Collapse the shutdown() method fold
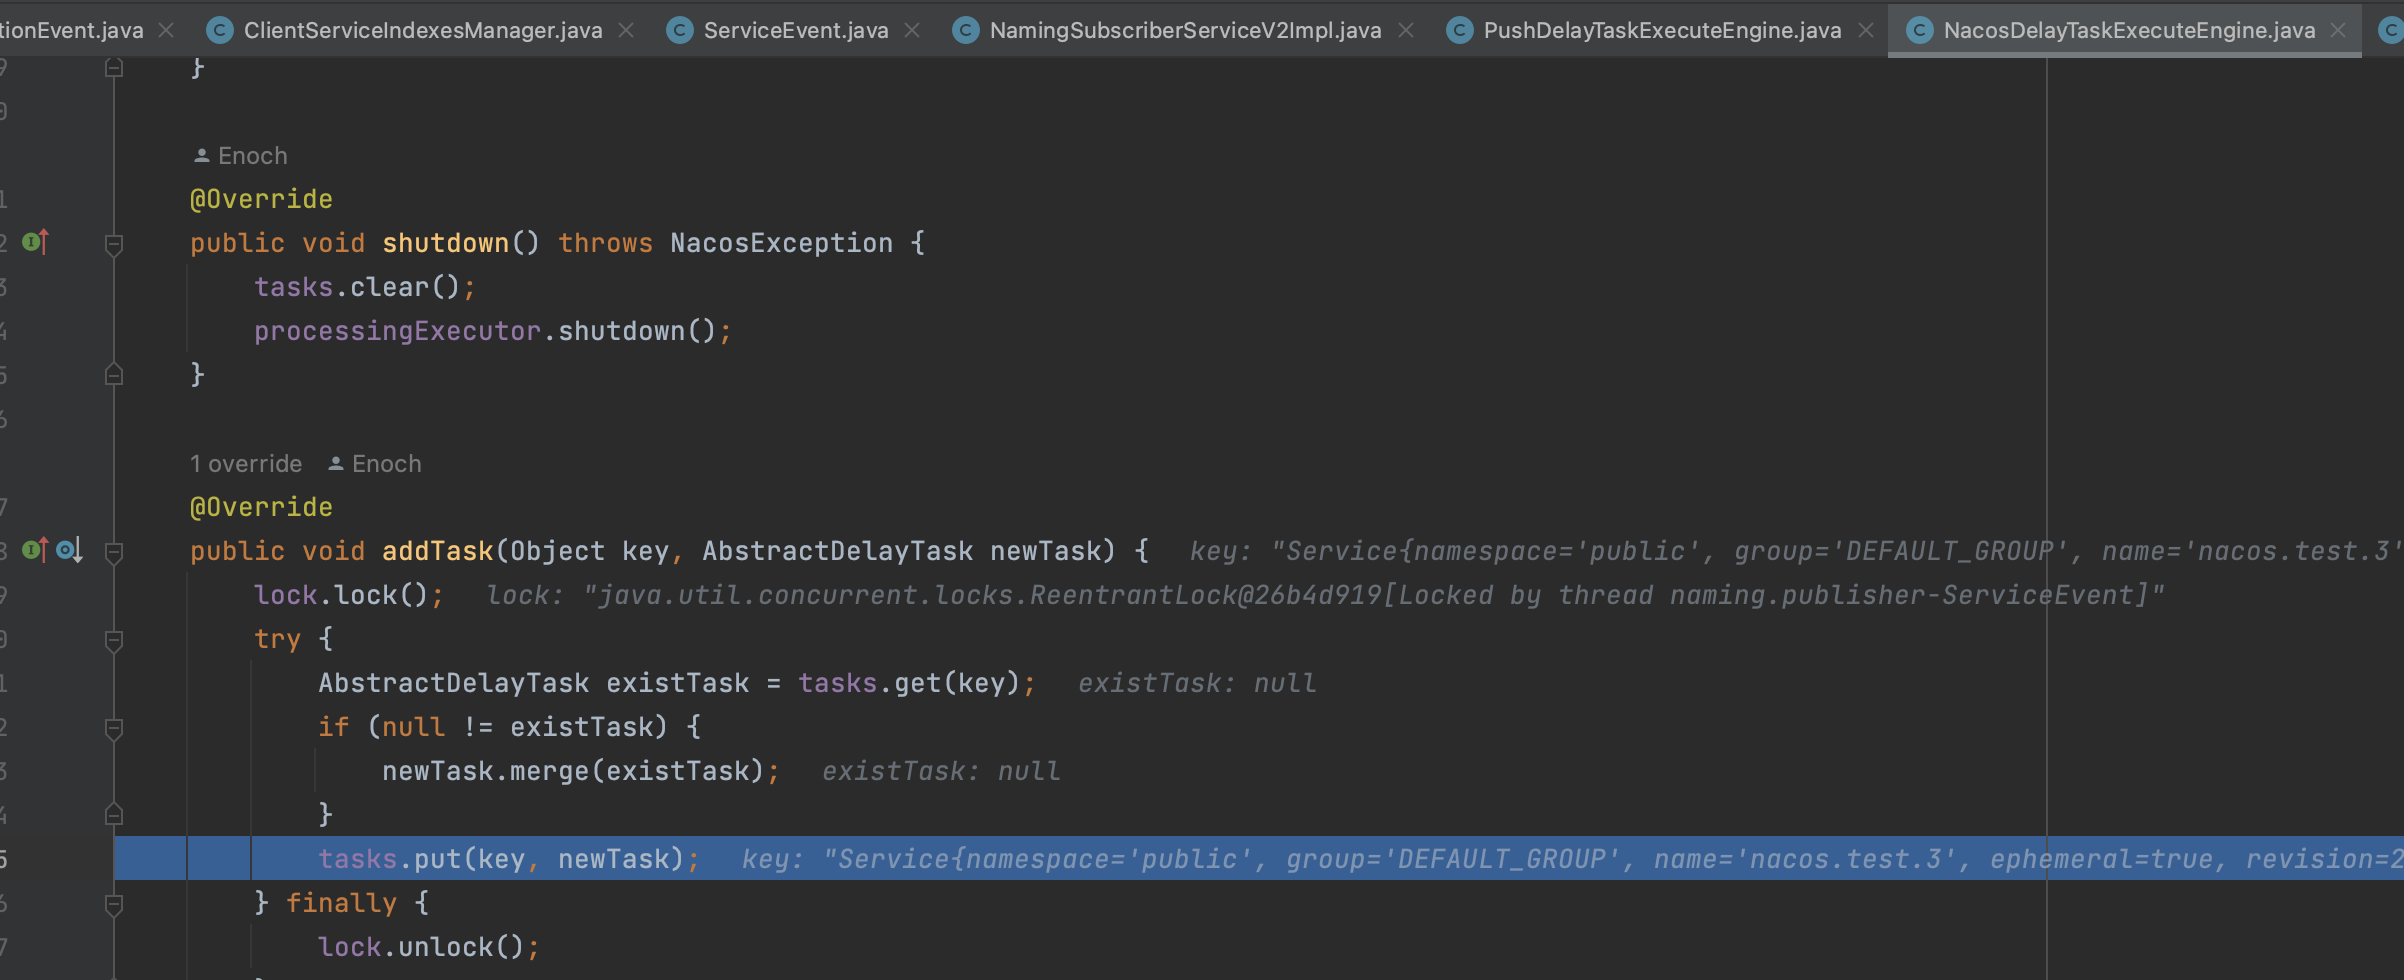This screenshot has height=980, width=2404. click(x=114, y=244)
